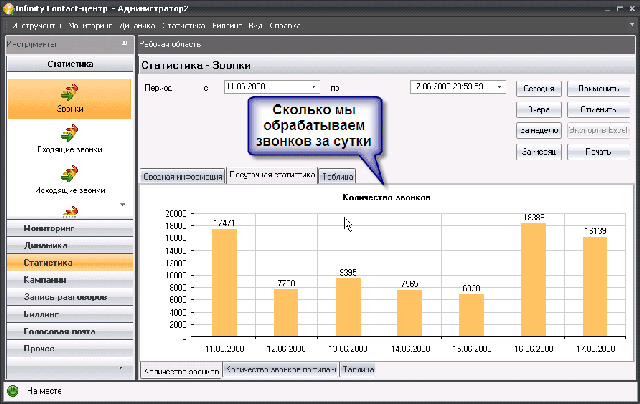
Task: Select Прочее in the navigation pane
Action: (70, 349)
